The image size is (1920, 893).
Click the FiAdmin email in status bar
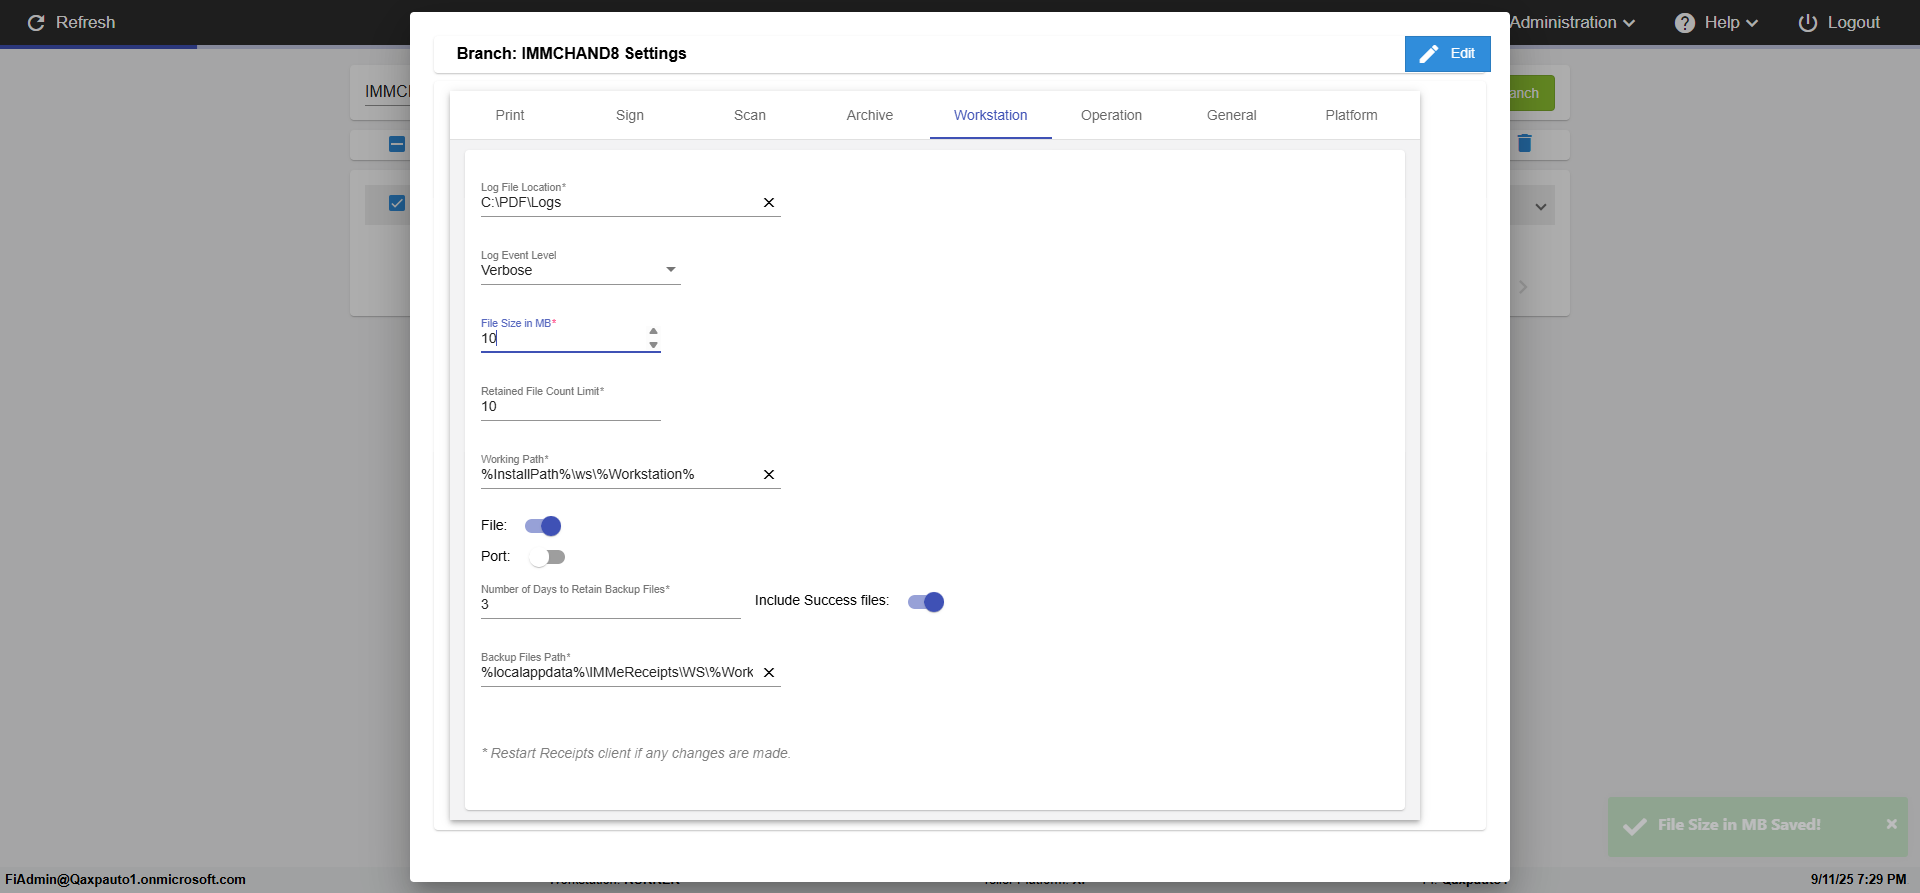pos(125,879)
